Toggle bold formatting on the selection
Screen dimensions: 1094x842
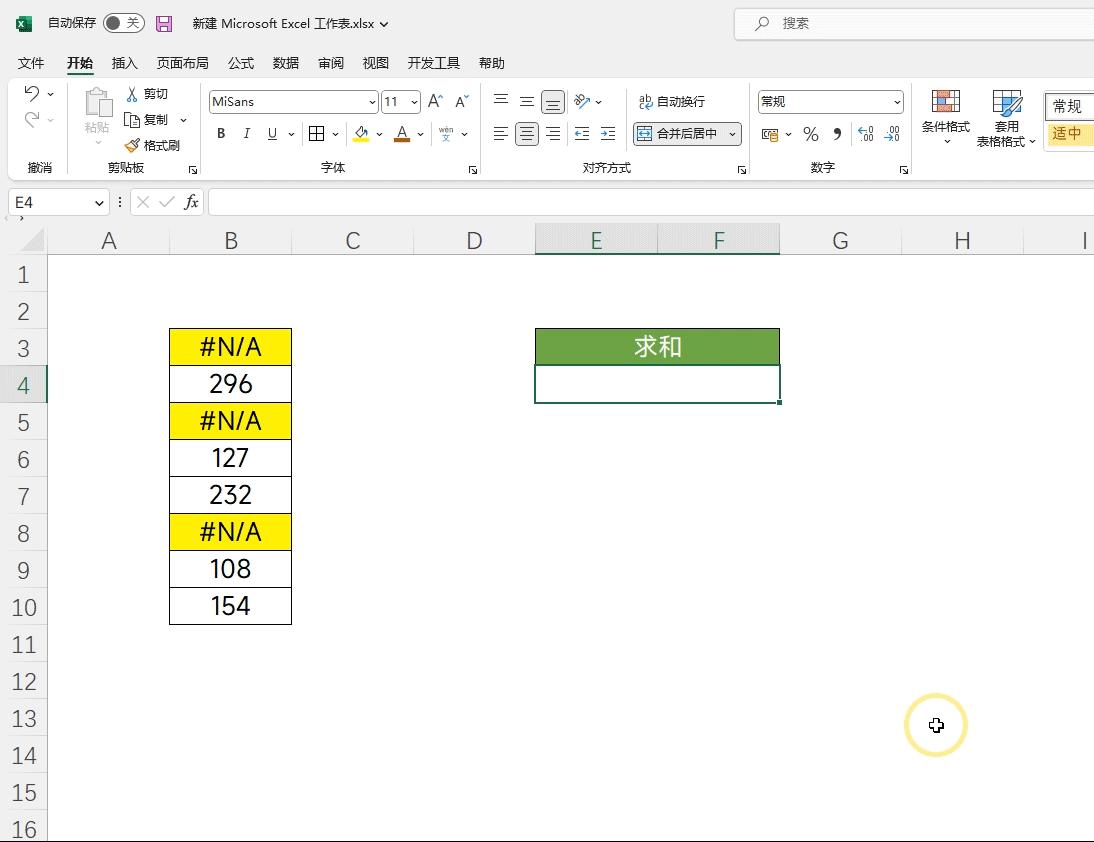(x=220, y=133)
